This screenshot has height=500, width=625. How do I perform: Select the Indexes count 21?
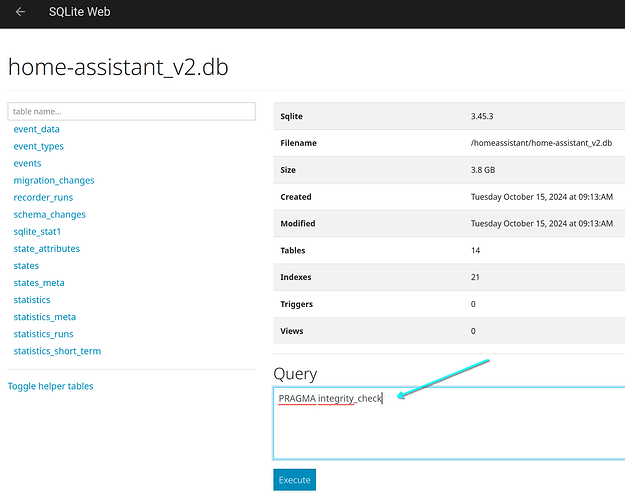coord(475,277)
